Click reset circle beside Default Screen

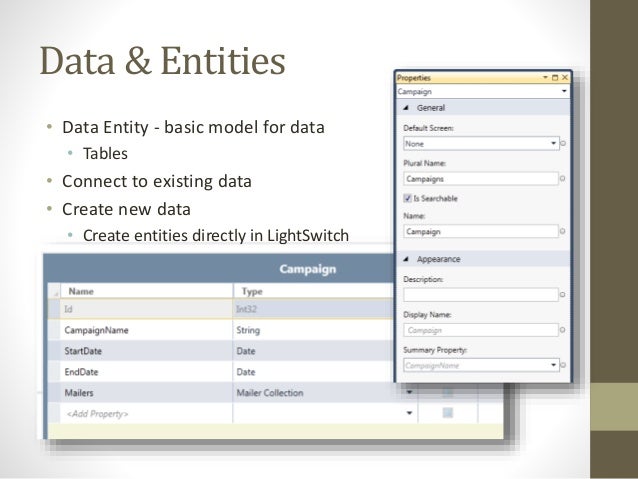[x=564, y=144]
